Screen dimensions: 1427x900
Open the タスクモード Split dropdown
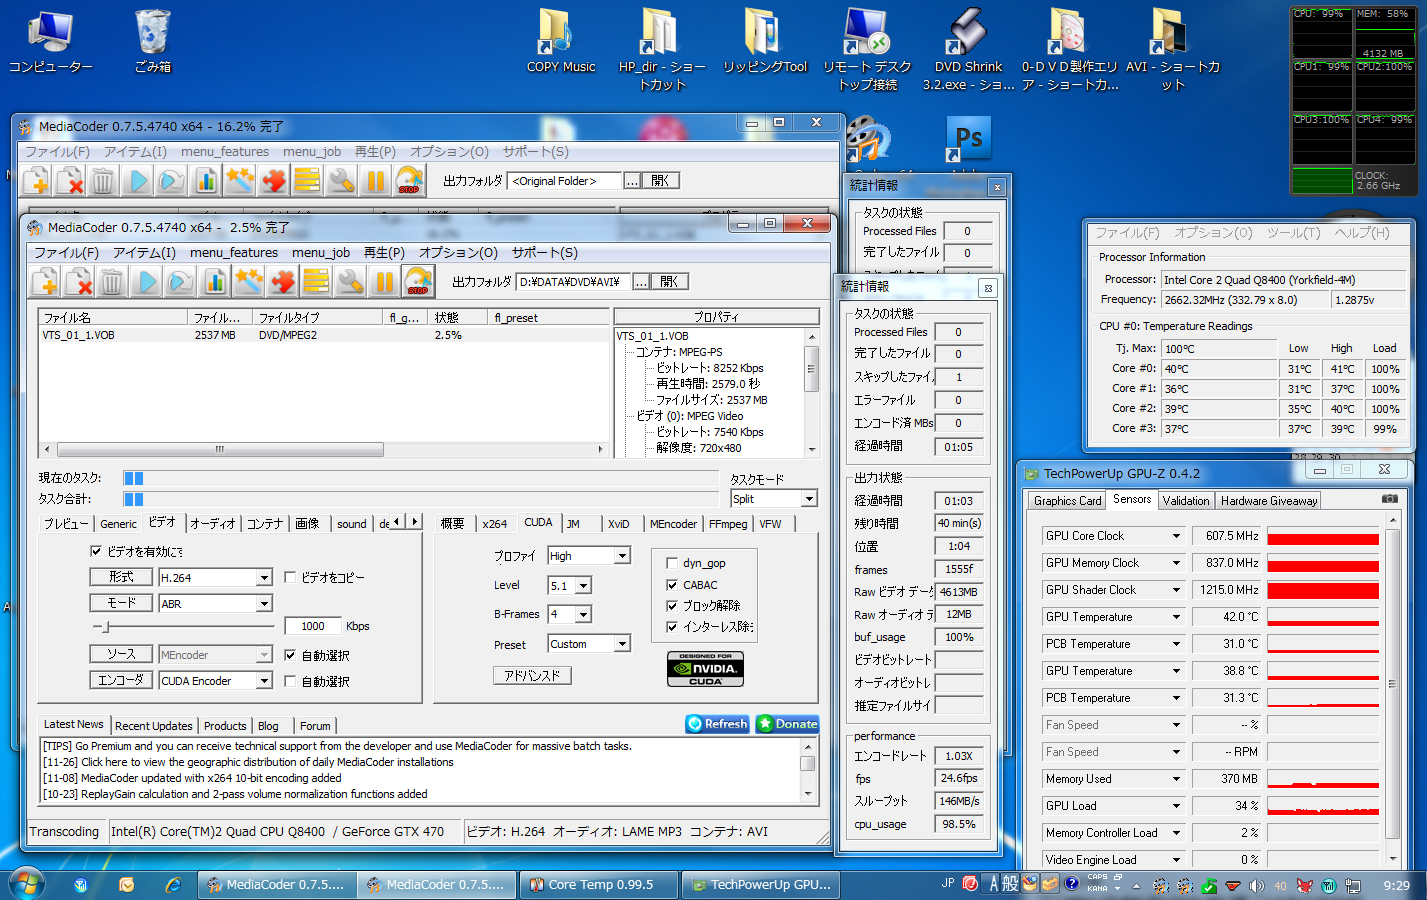point(809,499)
